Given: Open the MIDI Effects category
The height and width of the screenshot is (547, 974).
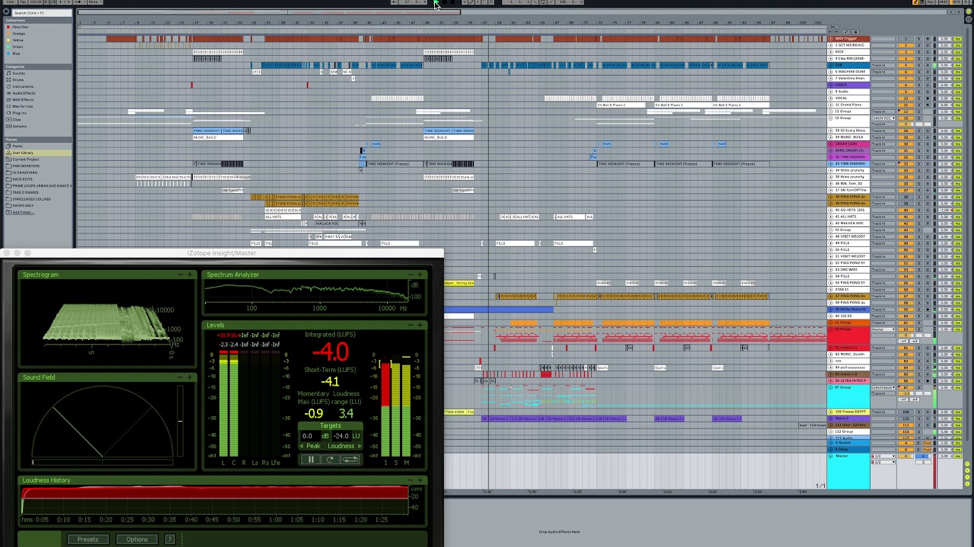Looking at the screenshot, I should (24, 100).
